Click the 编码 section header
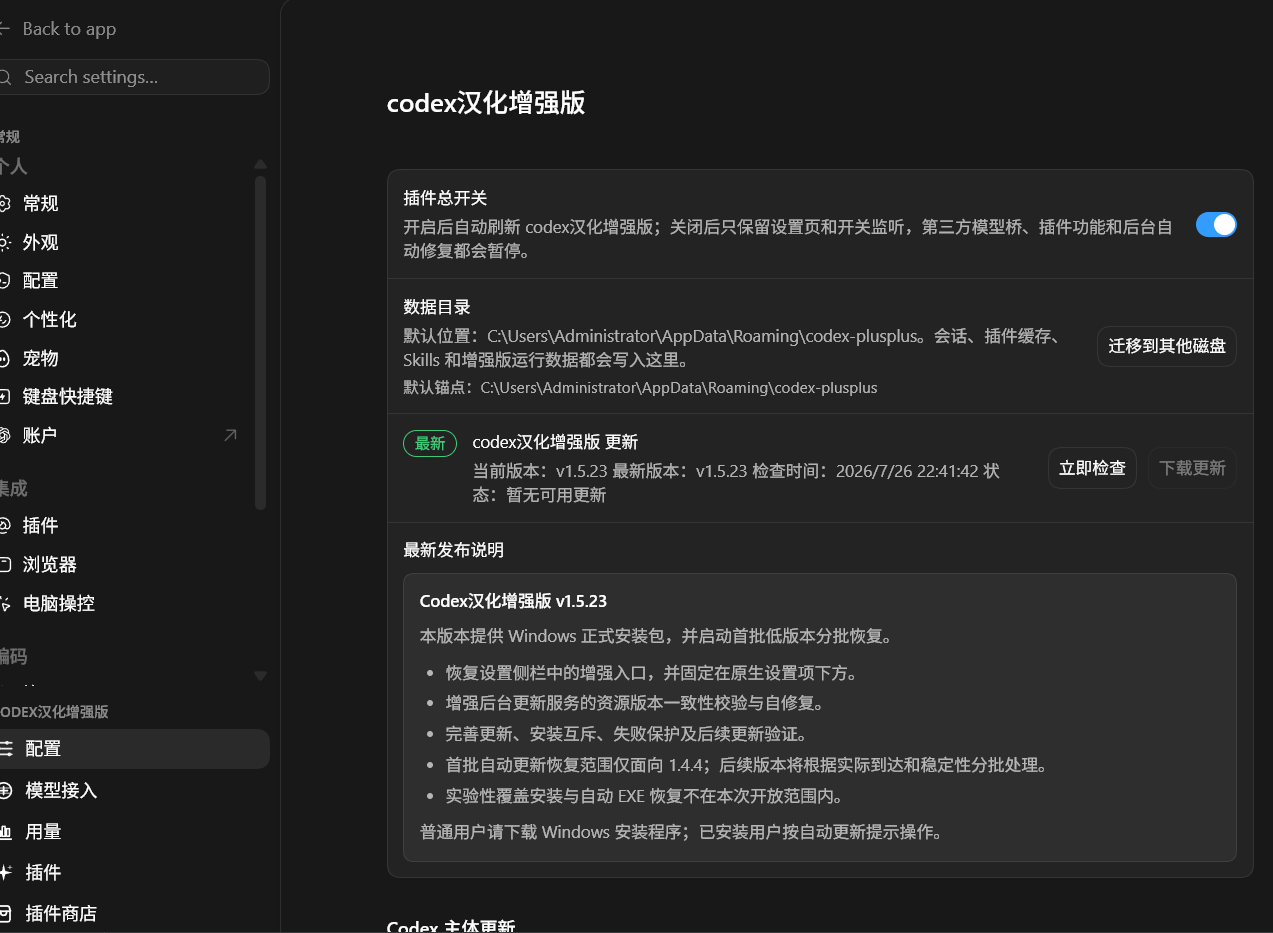Screen dimensions: 1273x933 click(13, 657)
